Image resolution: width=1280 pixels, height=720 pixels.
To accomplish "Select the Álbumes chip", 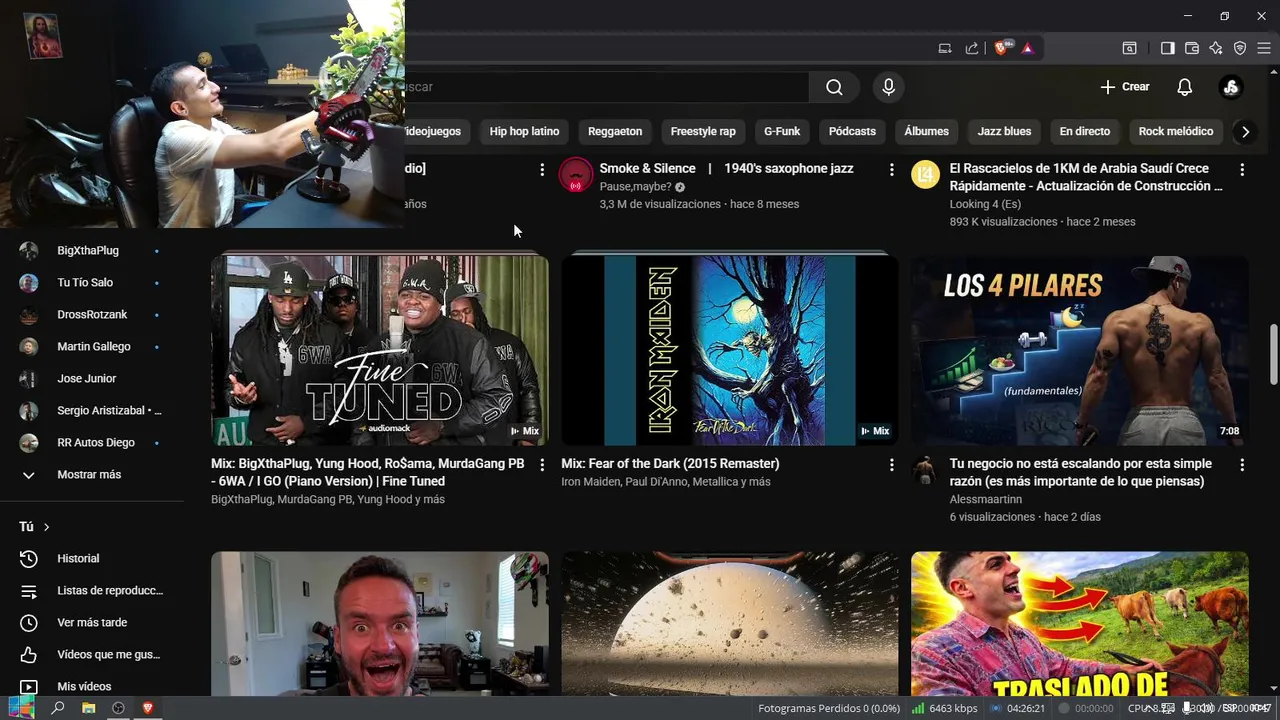I will 927,131.
